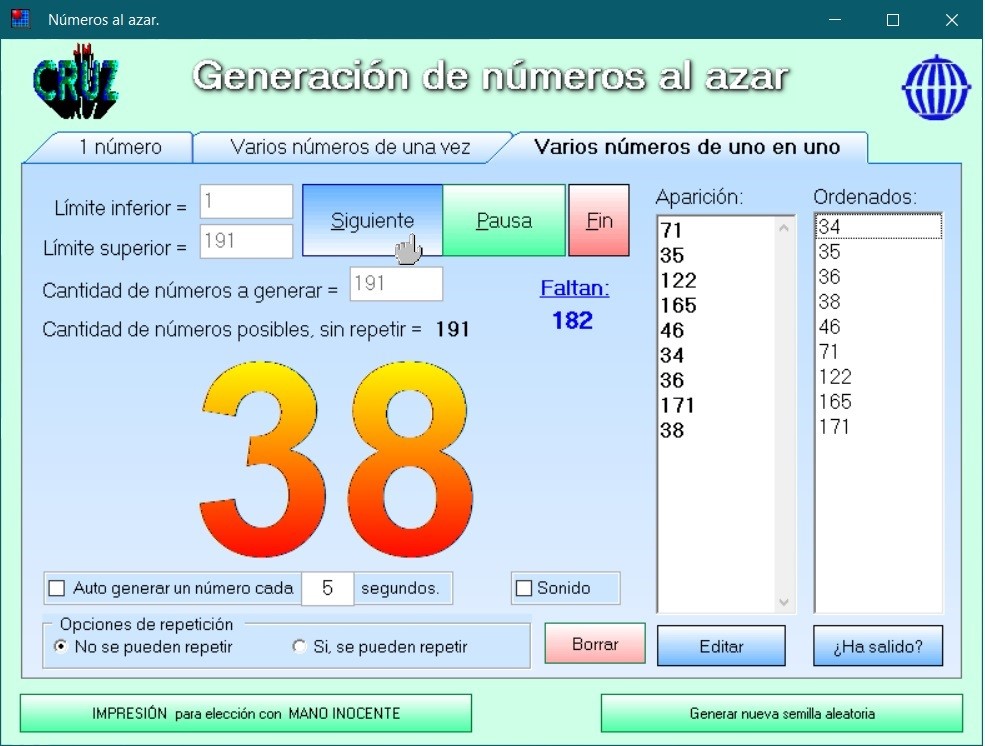985x746 pixels.
Task: Select 'Varios números de uno en uno' tab
Action: click(687, 147)
